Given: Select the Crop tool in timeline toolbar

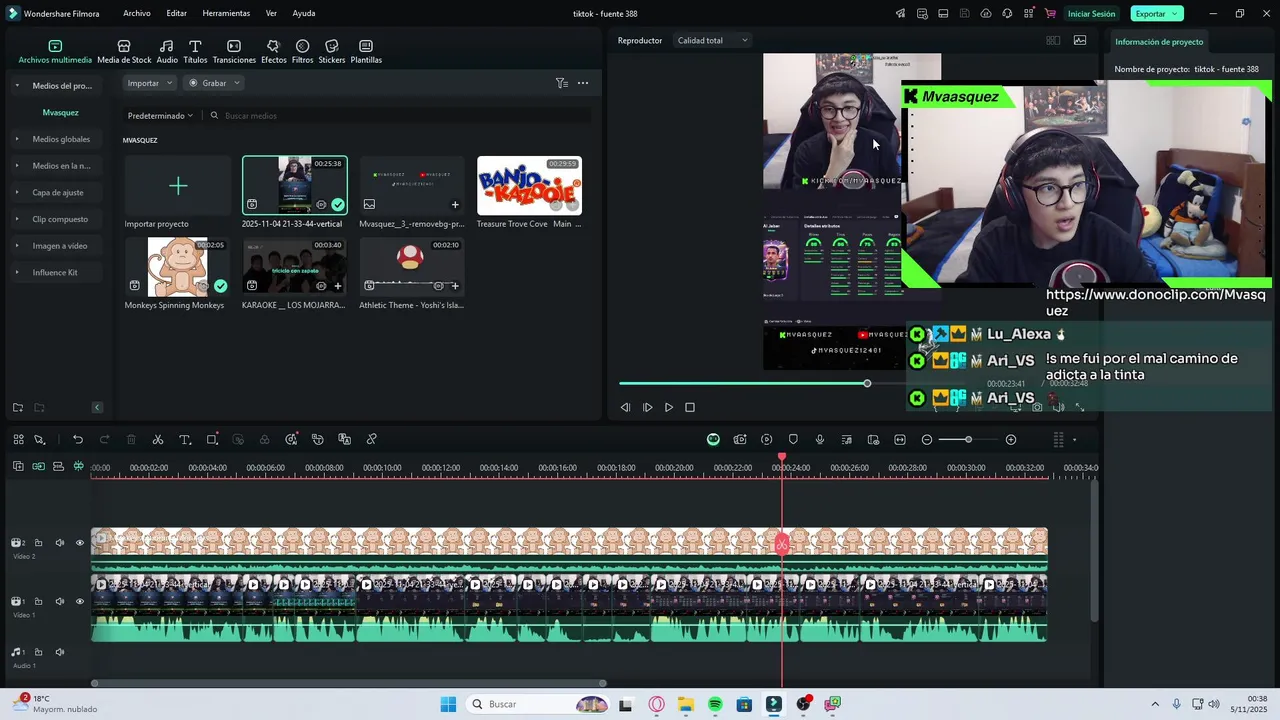Looking at the screenshot, I should tap(212, 439).
